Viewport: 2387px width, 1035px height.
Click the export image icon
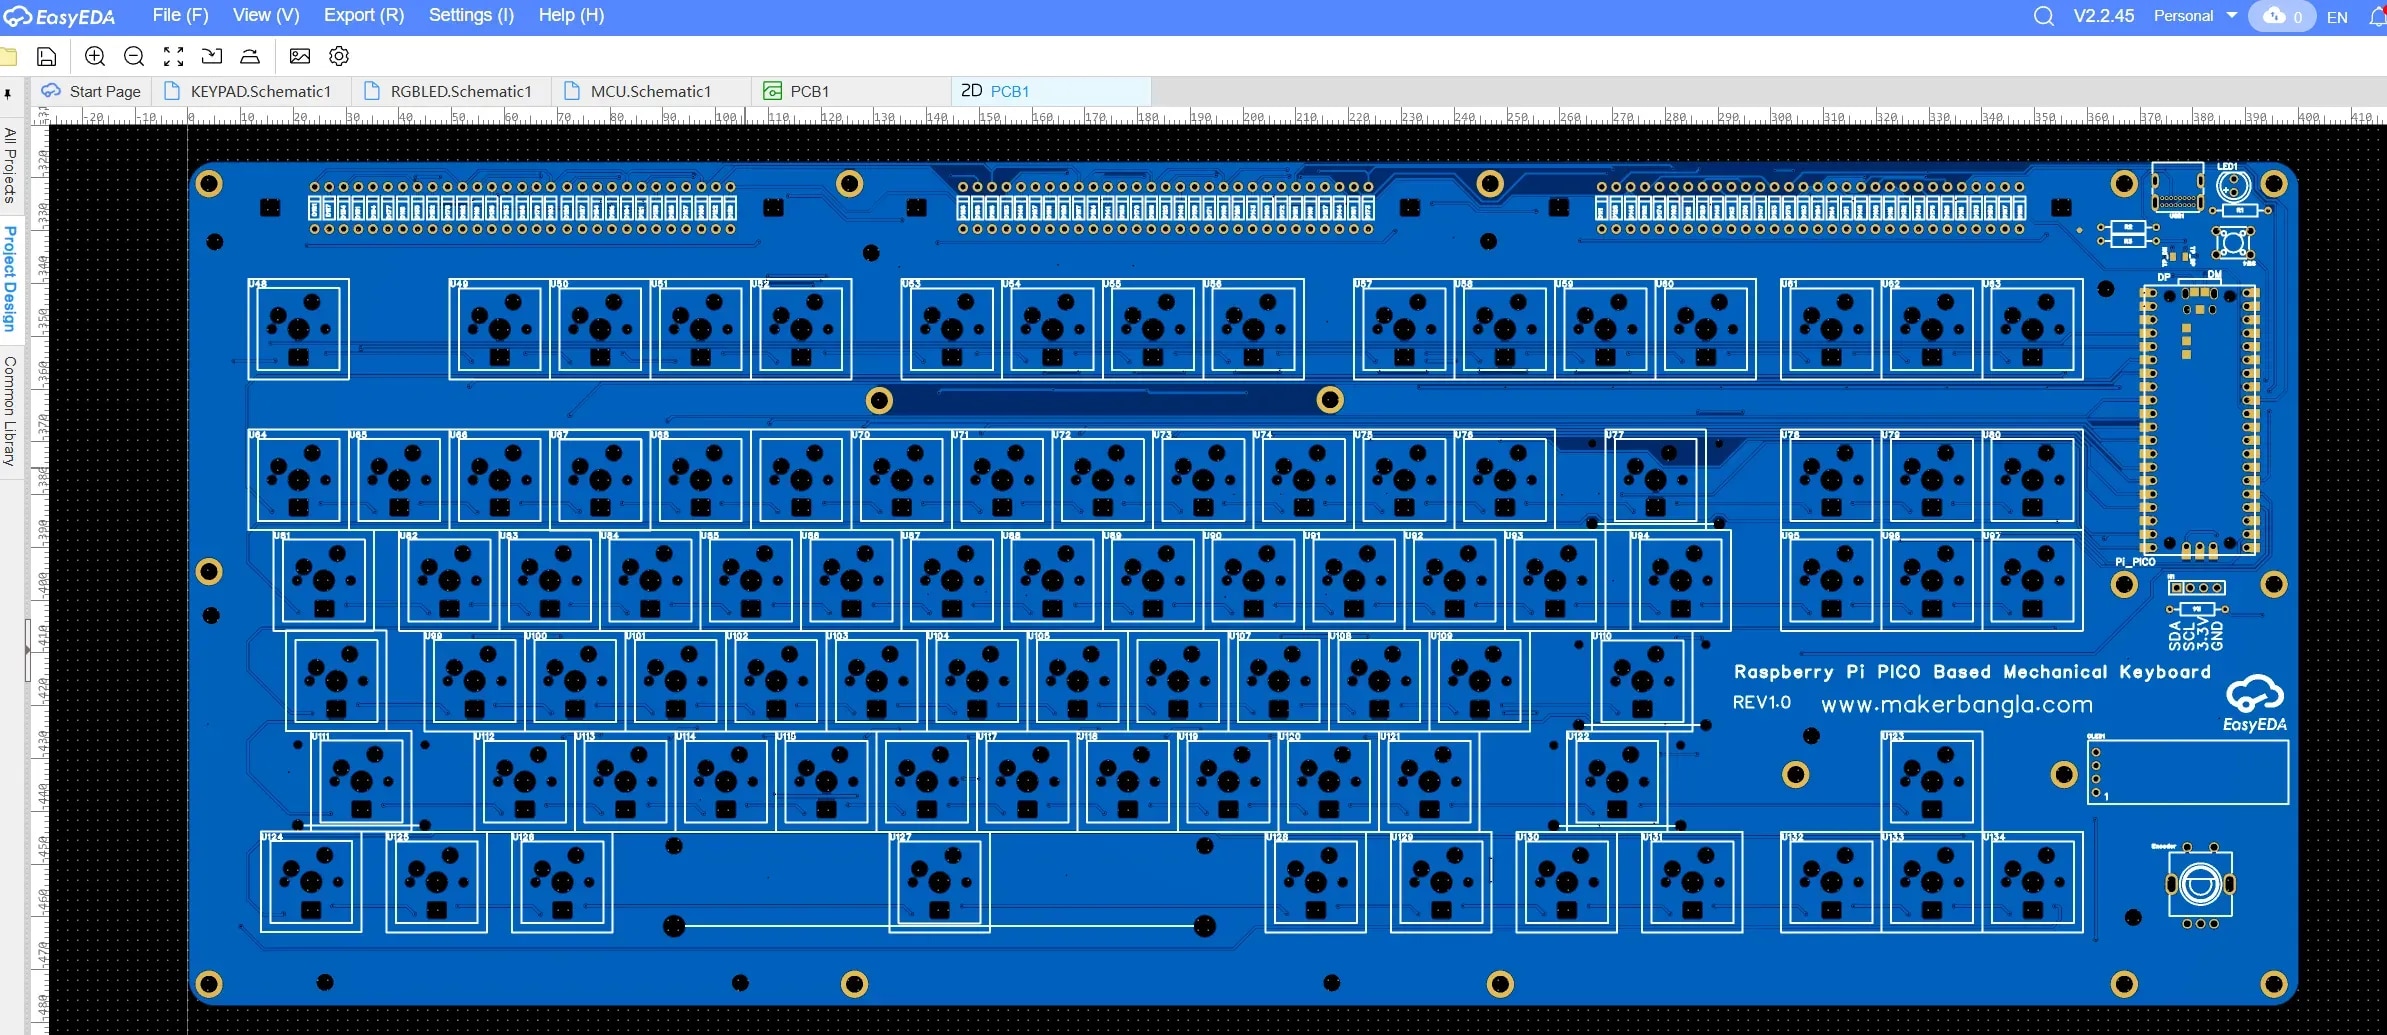(x=299, y=57)
